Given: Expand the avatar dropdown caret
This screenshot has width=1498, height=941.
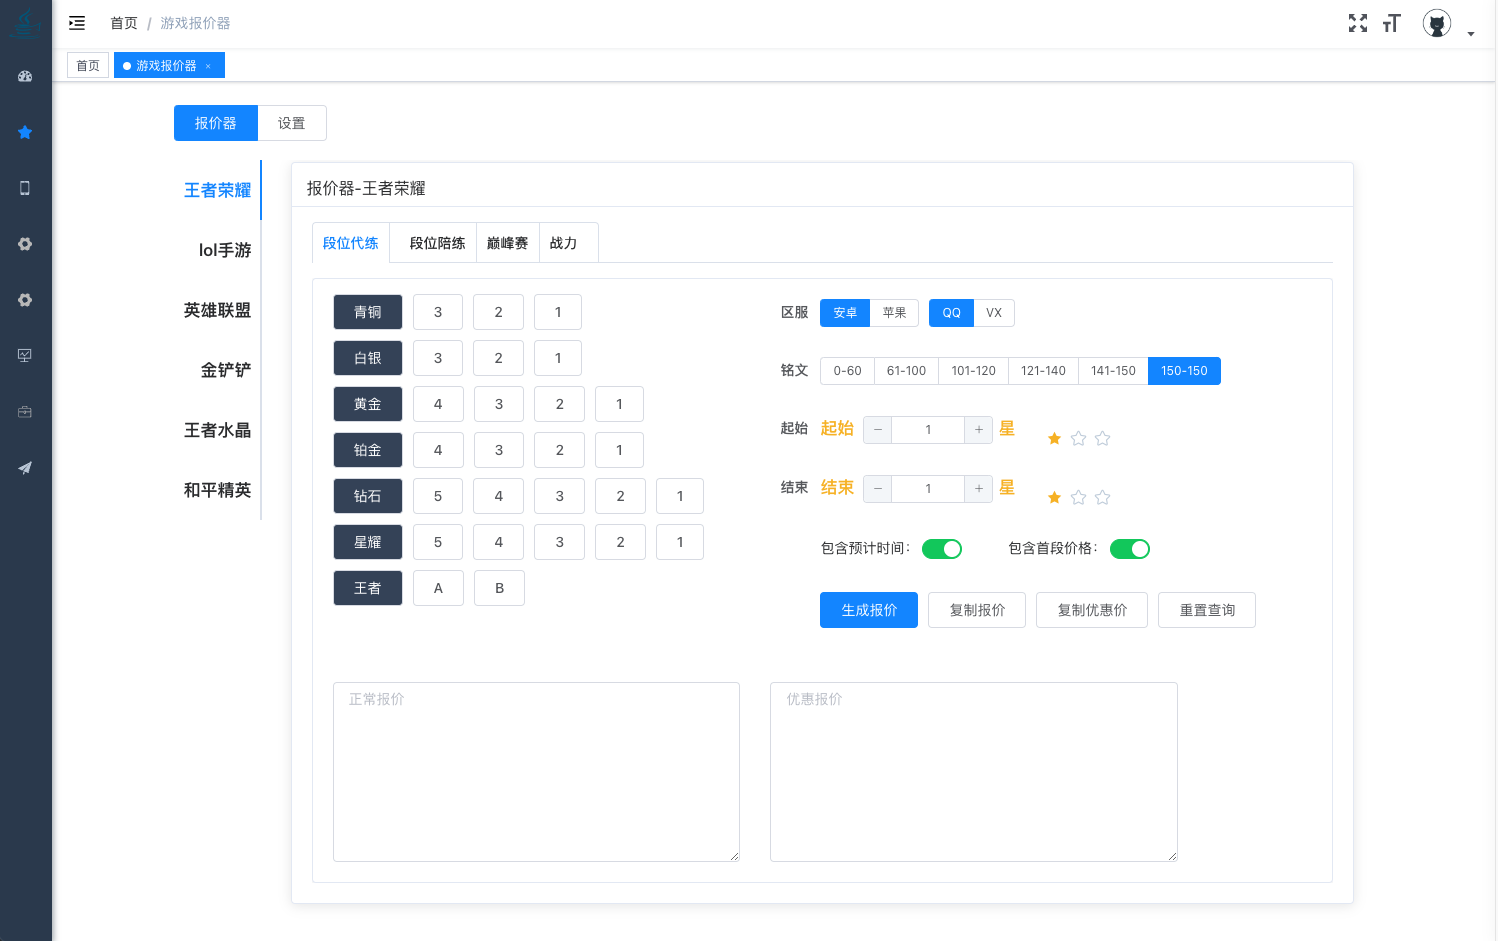Looking at the screenshot, I should tap(1471, 34).
